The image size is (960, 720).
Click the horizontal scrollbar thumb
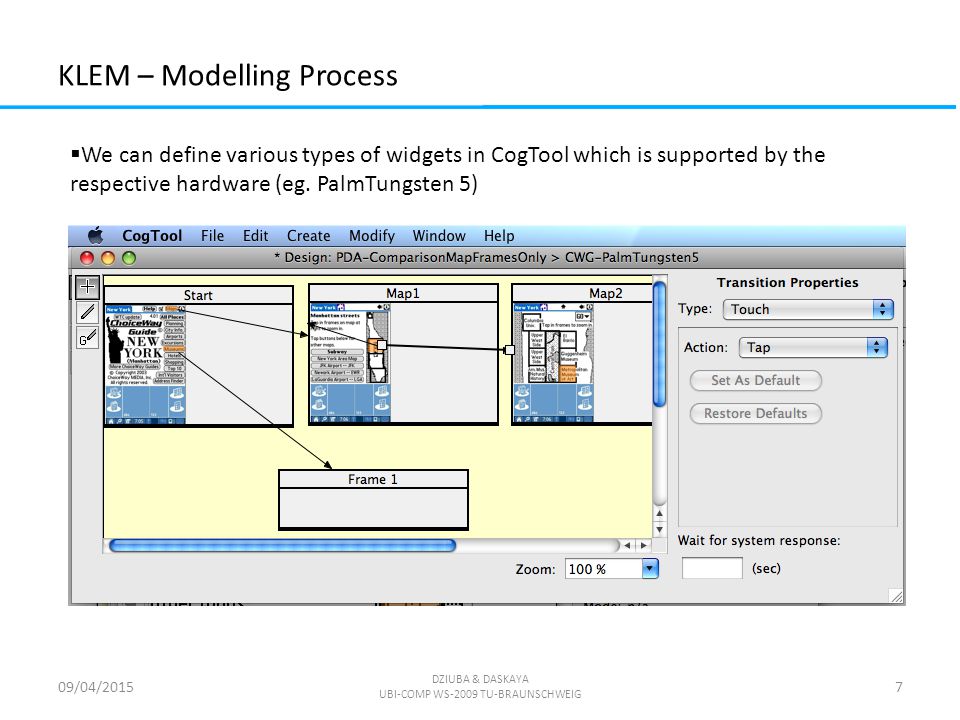(x=282, y=546)
